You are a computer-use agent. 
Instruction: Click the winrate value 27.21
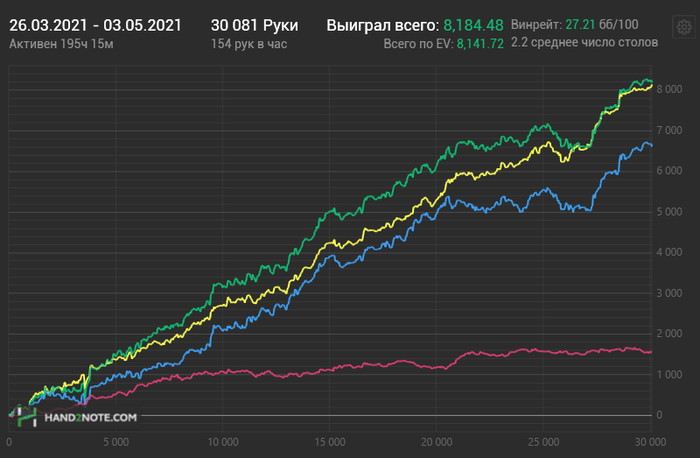pos(580,25)
